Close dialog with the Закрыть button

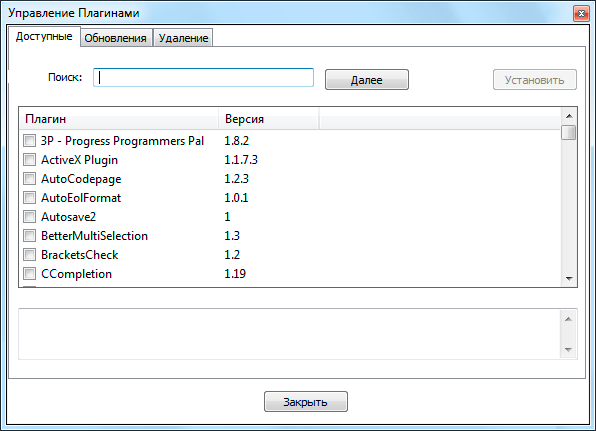[x=306, y=402]
